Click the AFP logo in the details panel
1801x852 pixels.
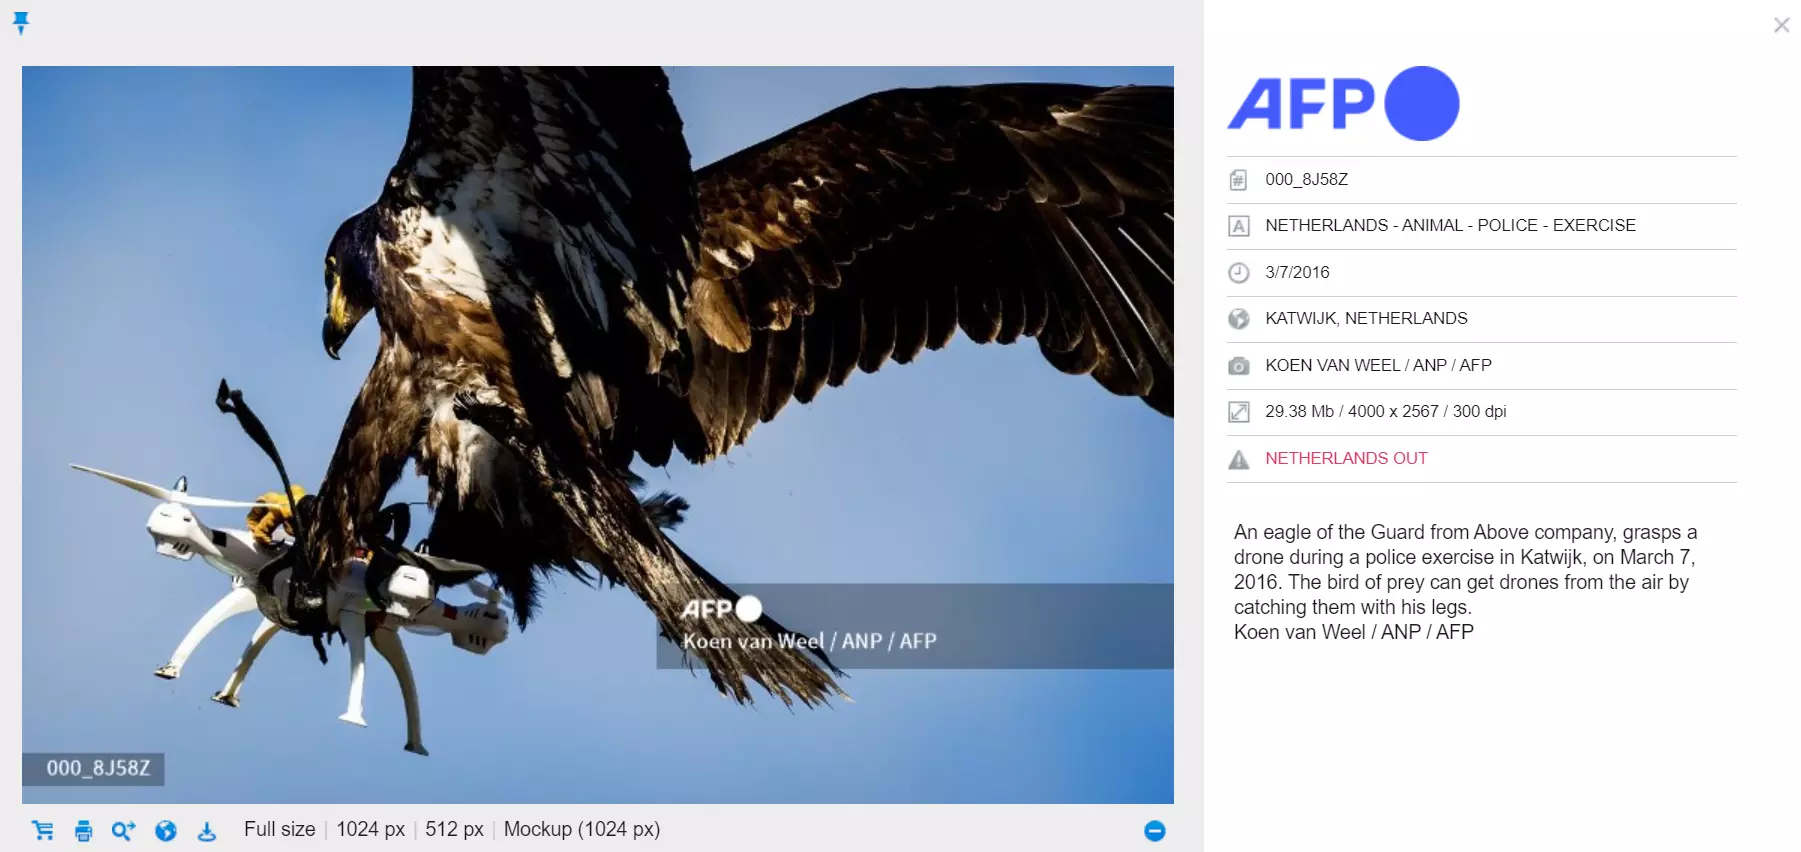1343,103
